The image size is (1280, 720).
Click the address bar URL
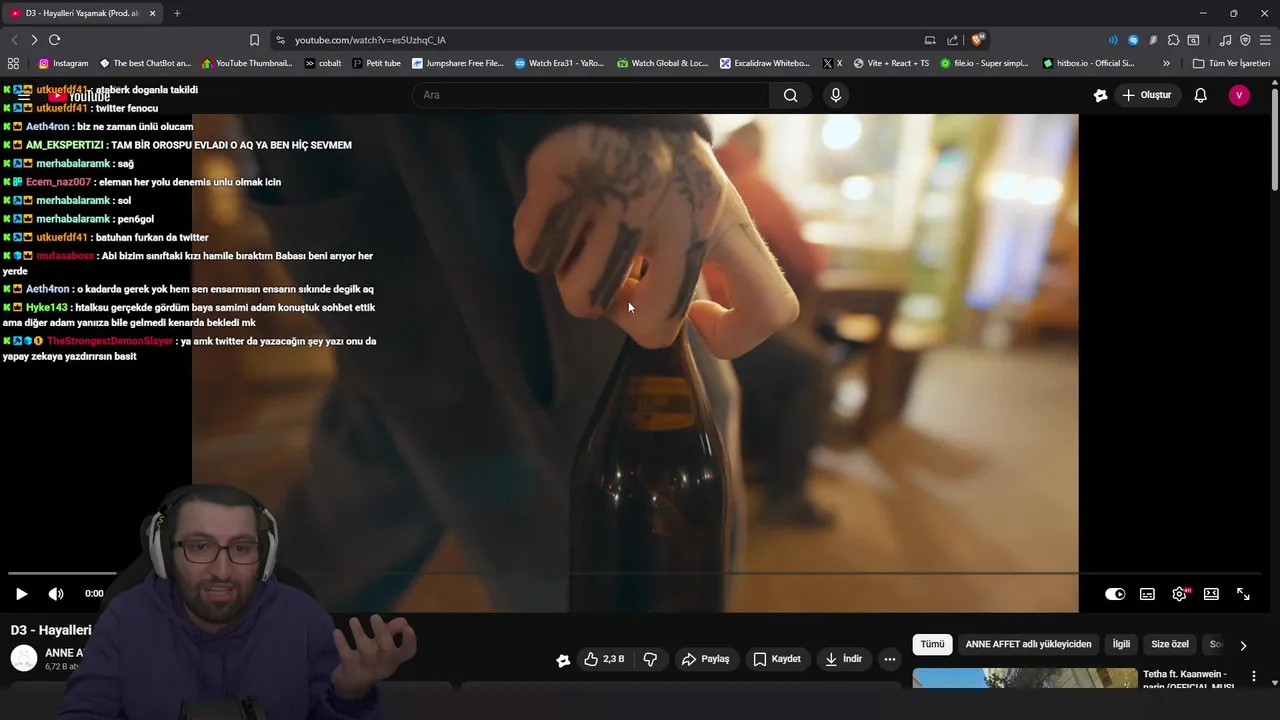point(370,40)
